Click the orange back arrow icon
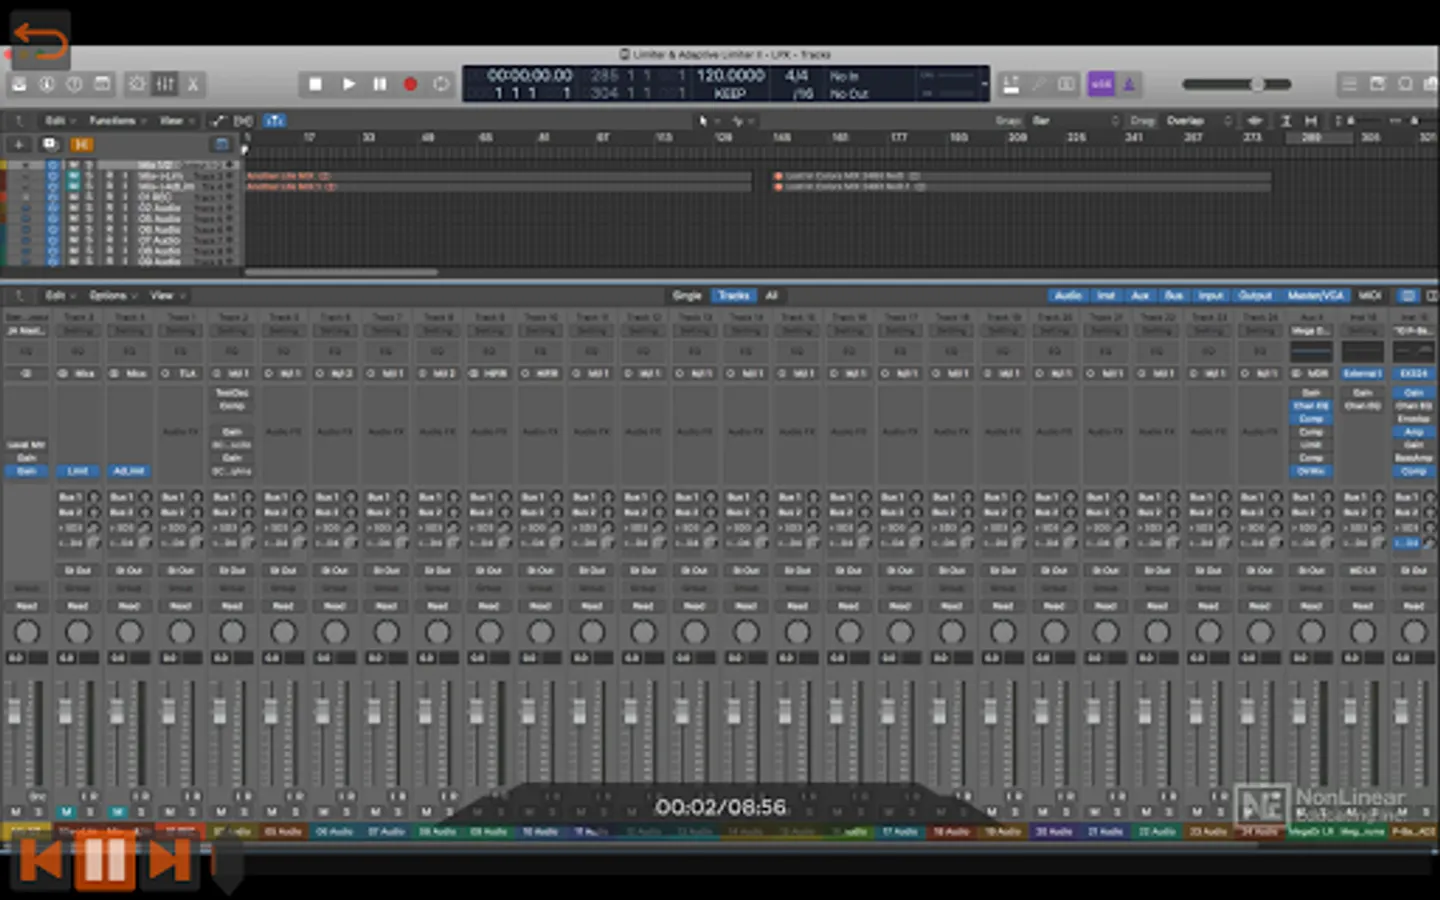 point(40,41)
